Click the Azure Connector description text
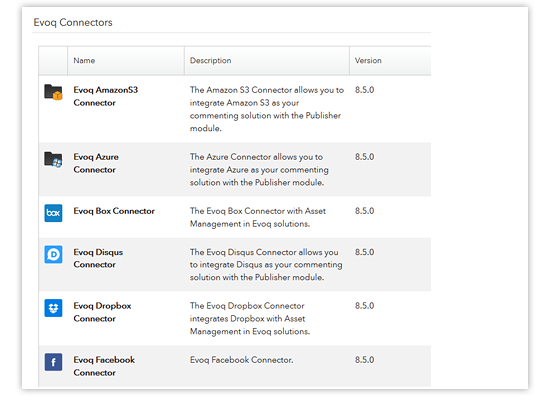Viewport: 550px width, 405px height. 259,170
